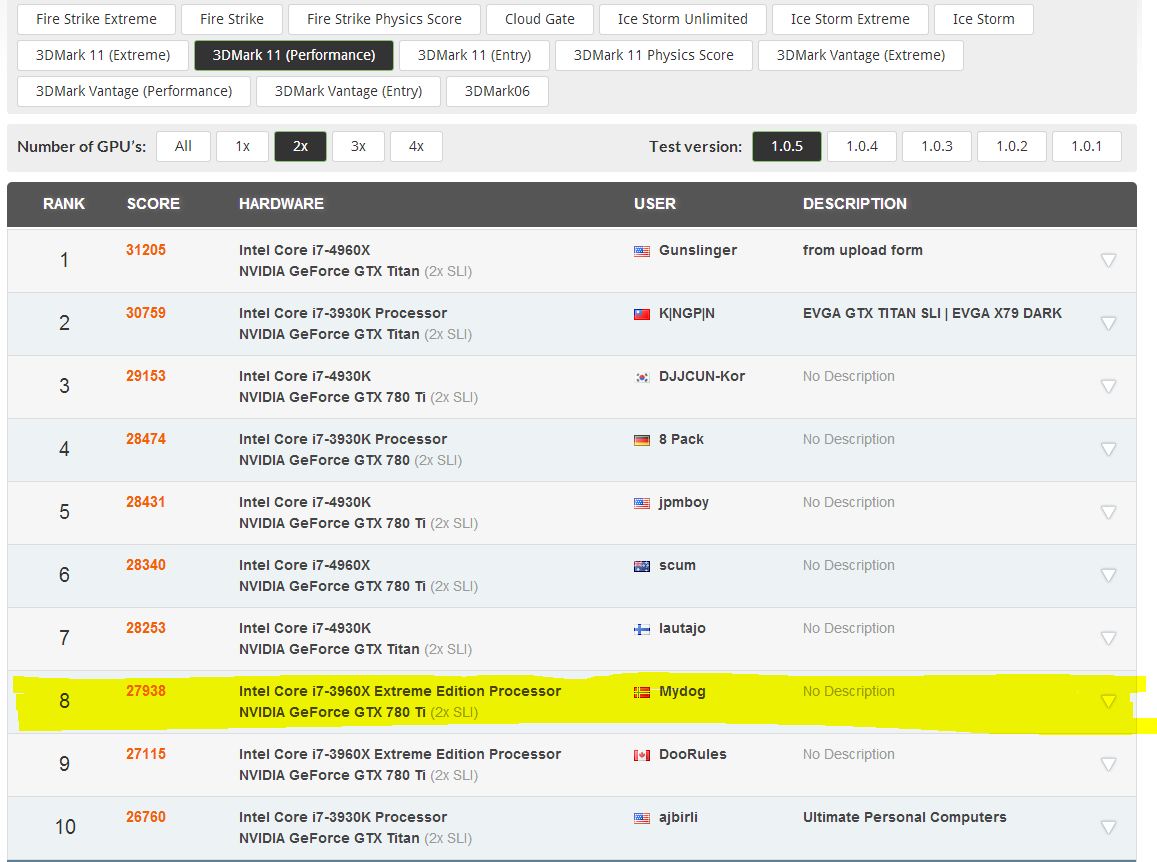Click the USER column header

point(655,204)
